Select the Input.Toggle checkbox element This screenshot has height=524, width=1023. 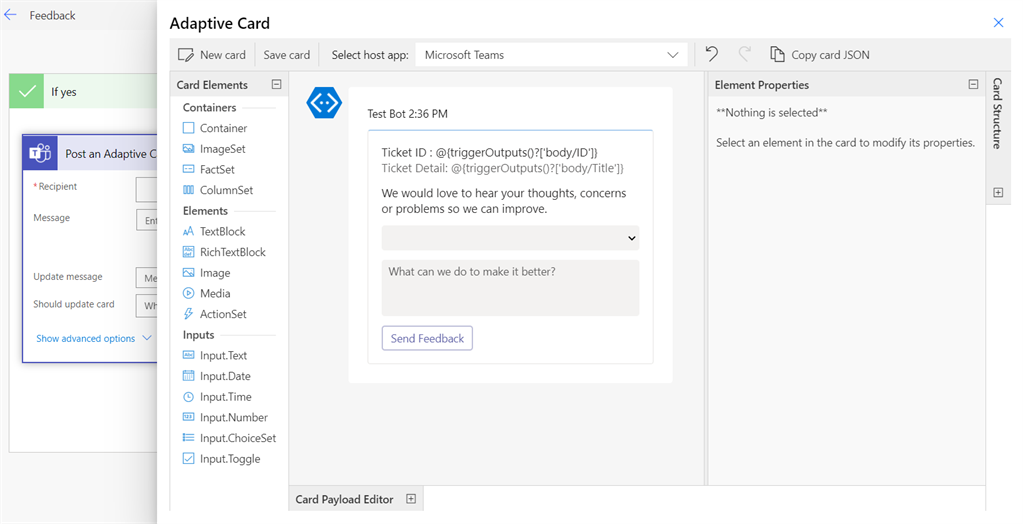coord(189,459)
